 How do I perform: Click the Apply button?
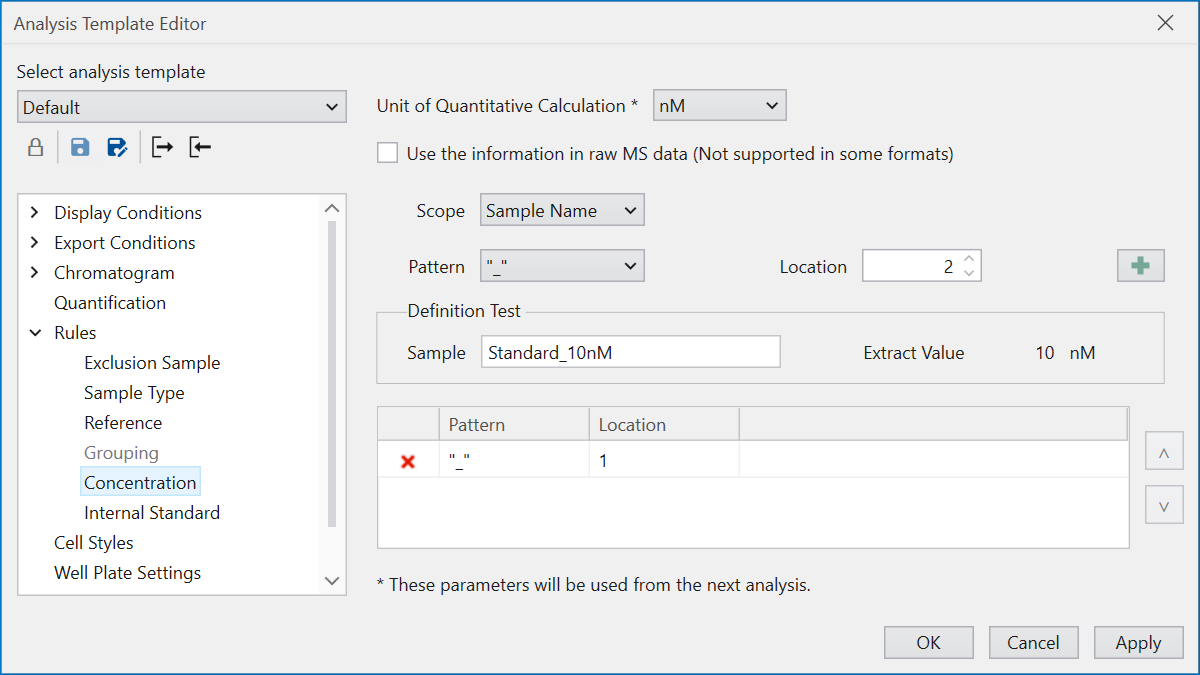pos(1138,643)
